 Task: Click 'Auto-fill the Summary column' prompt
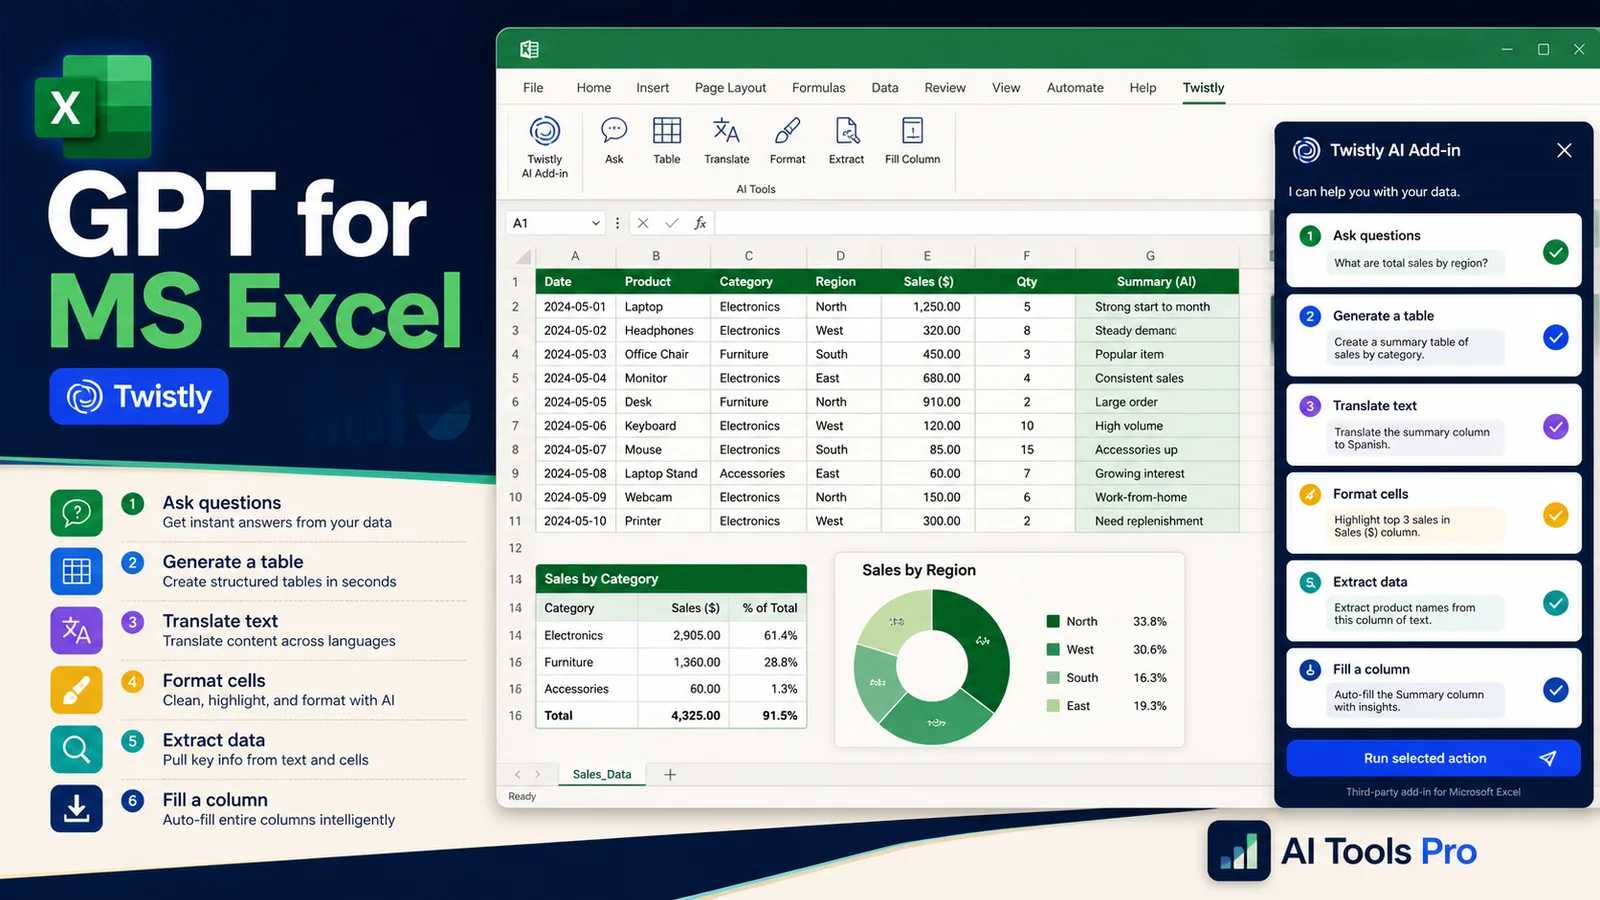pos(1414,701)
